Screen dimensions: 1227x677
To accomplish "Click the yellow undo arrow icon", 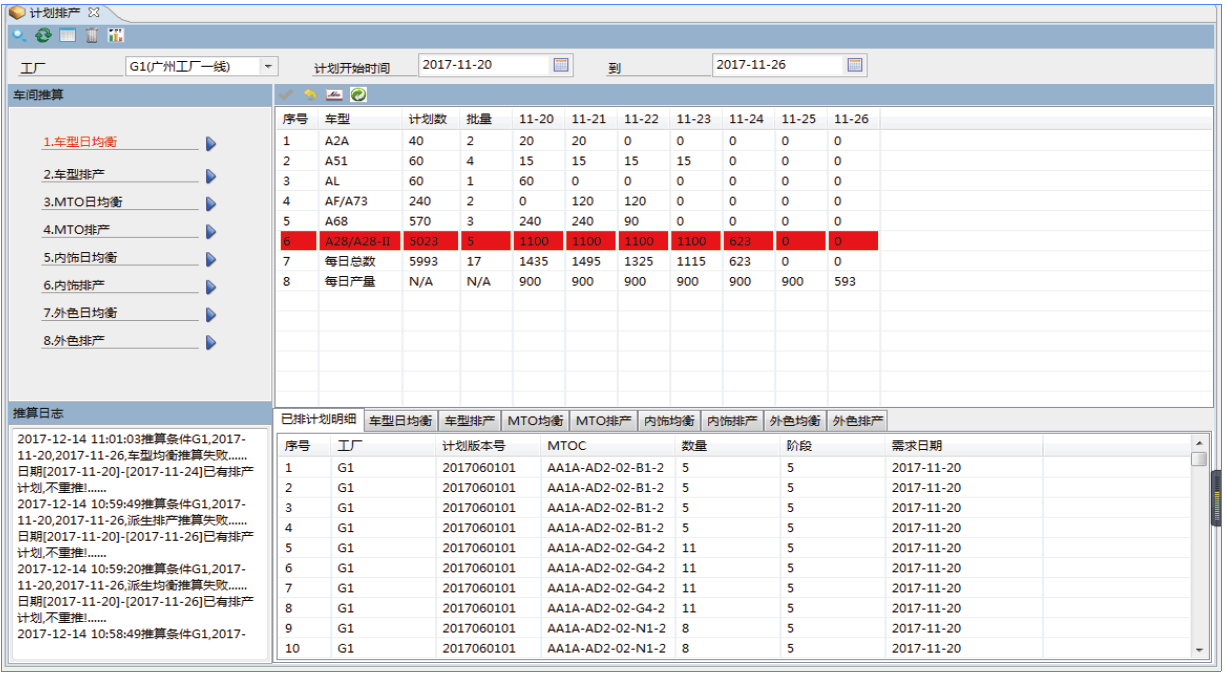I will 310,95.
